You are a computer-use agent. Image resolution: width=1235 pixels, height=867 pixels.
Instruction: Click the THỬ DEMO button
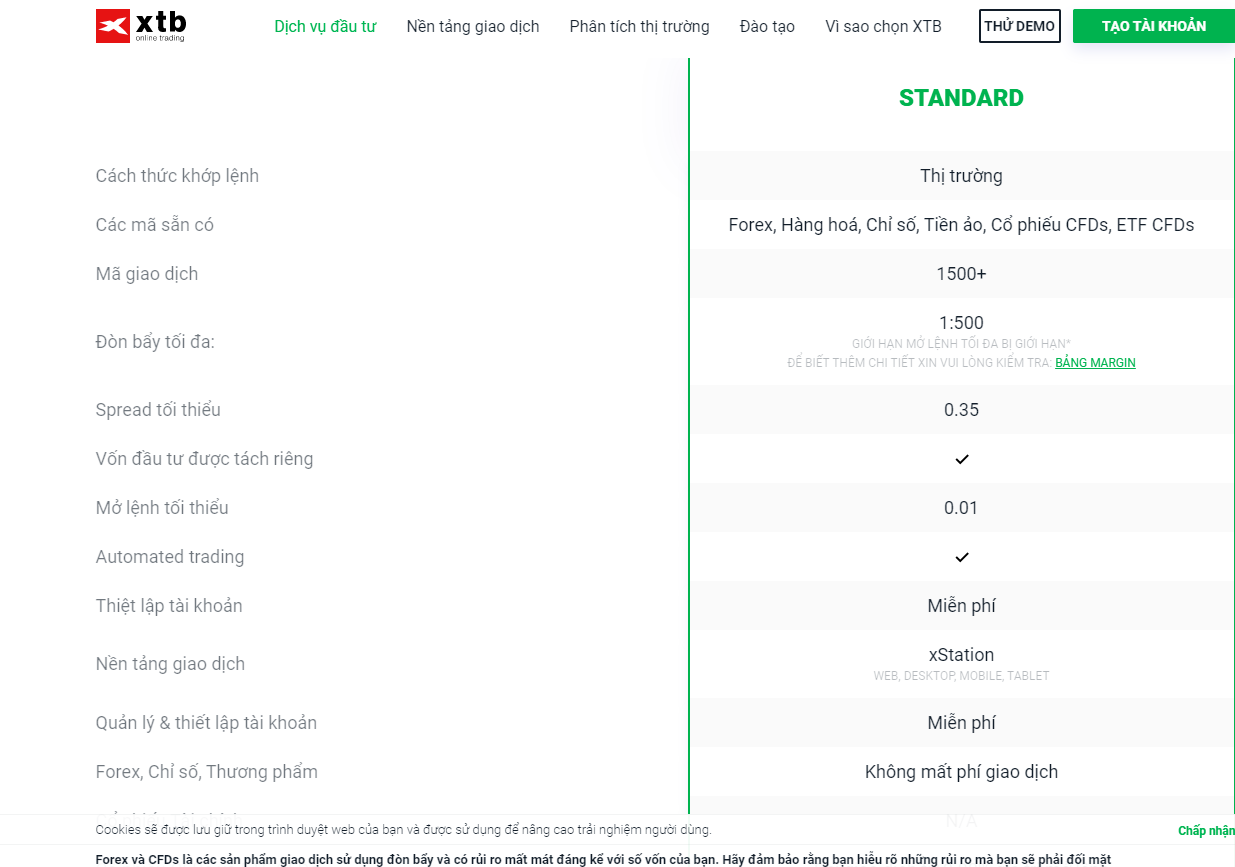1019,26
